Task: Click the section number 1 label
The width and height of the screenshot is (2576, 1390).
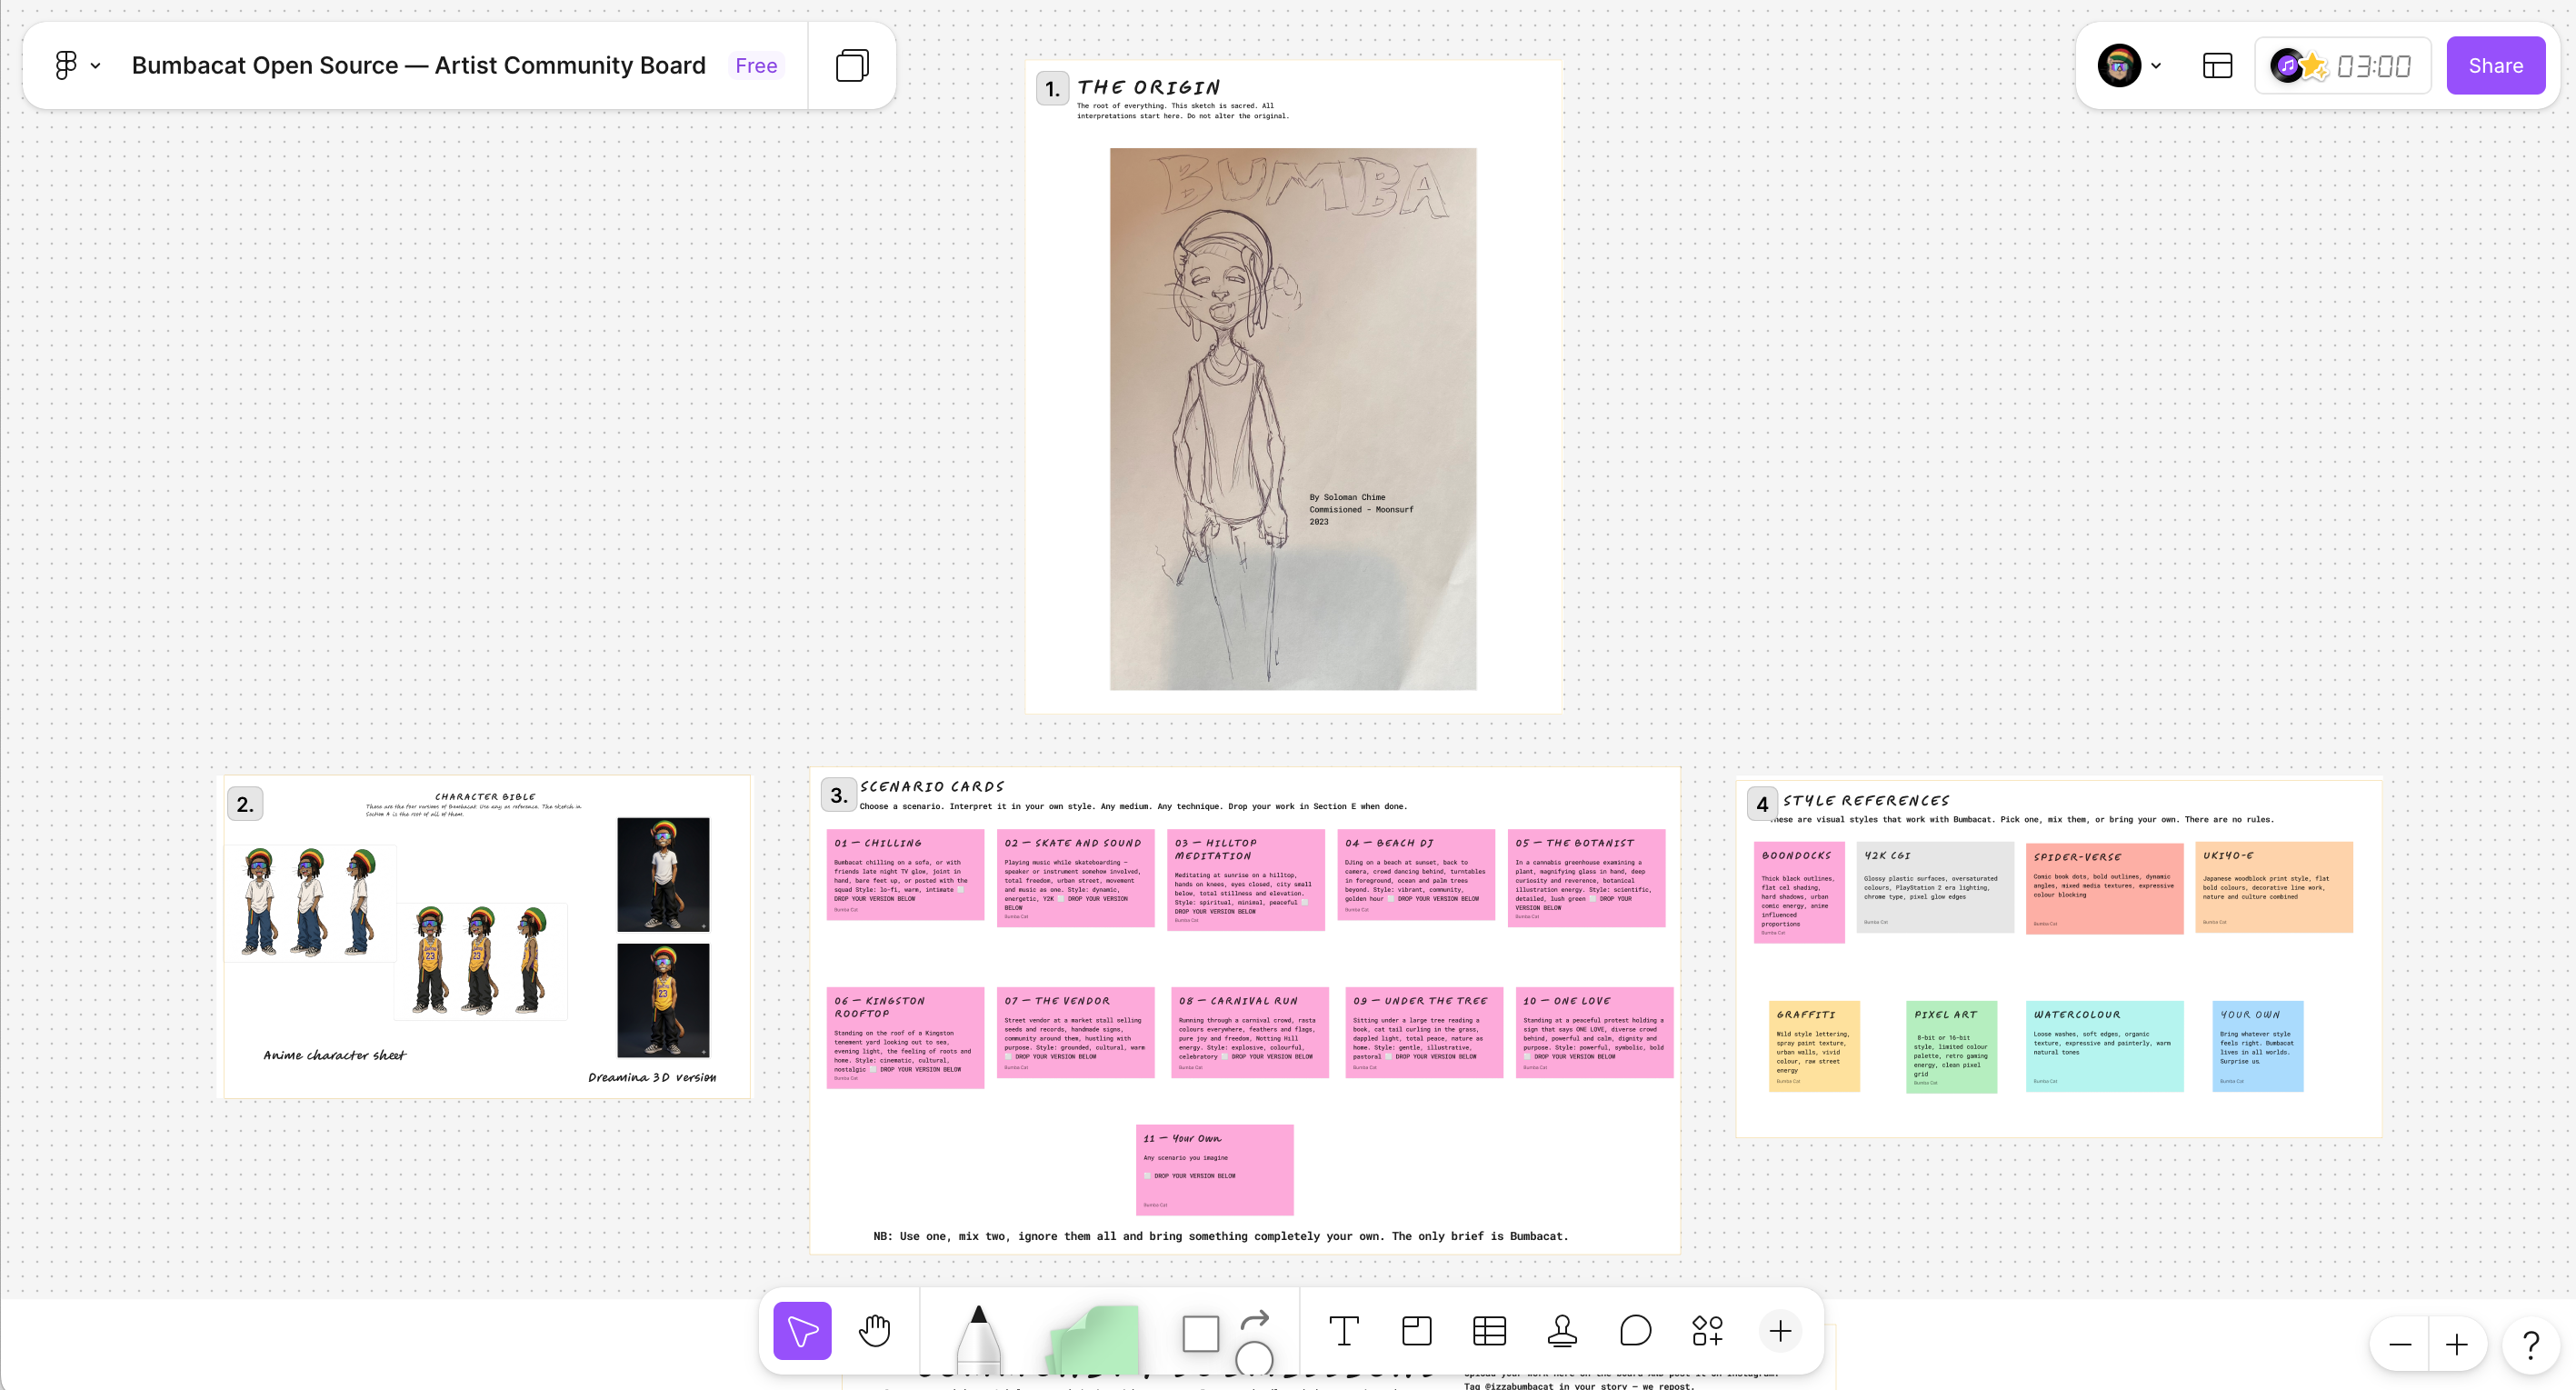Action: pos(1052,89)
